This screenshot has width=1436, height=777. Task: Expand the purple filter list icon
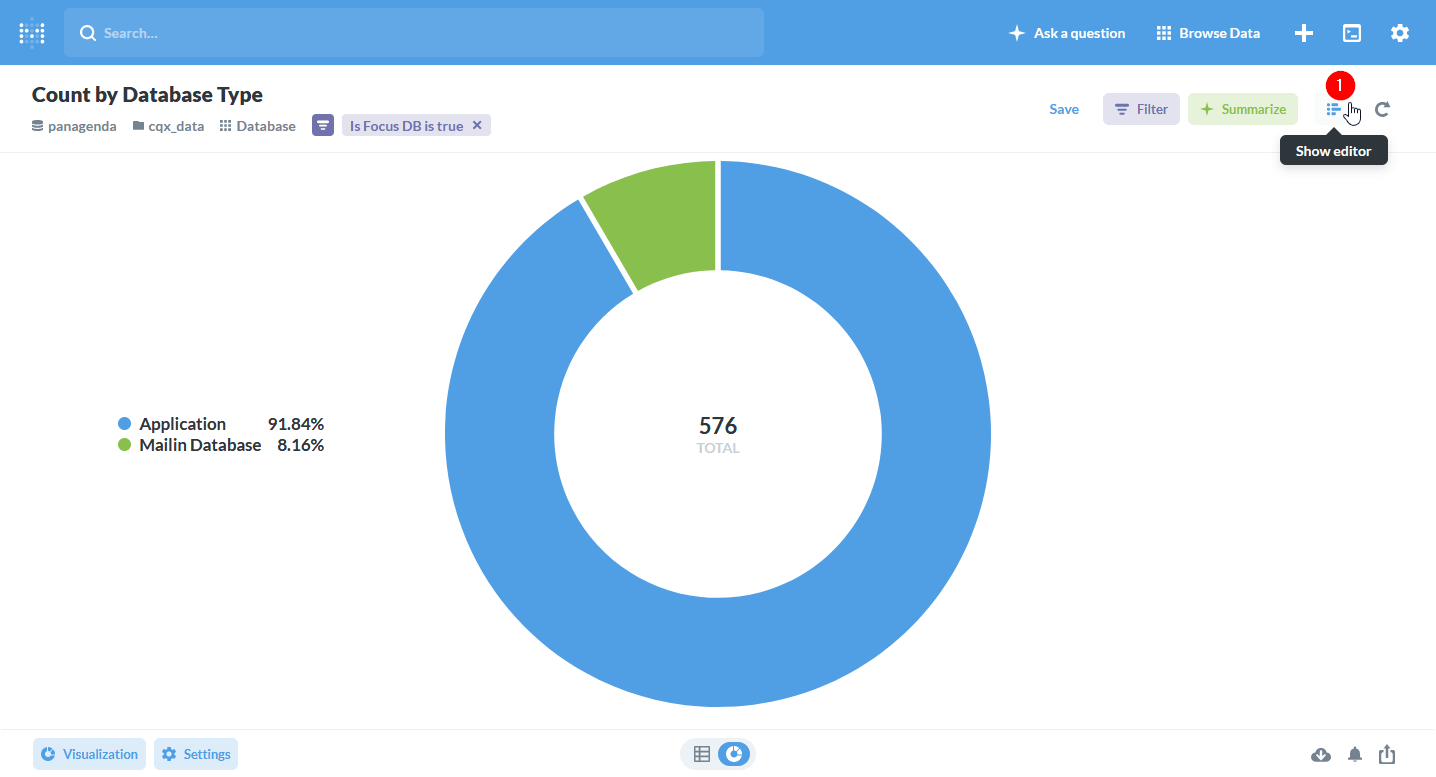click(323, 125)
